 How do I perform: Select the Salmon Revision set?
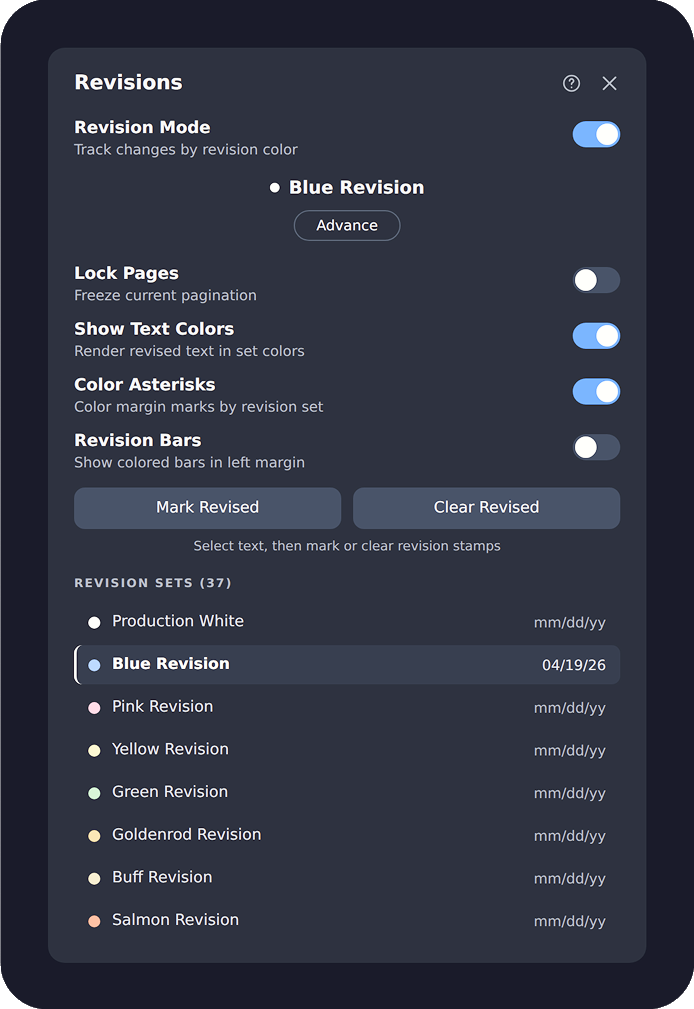(x=347, y=920)
